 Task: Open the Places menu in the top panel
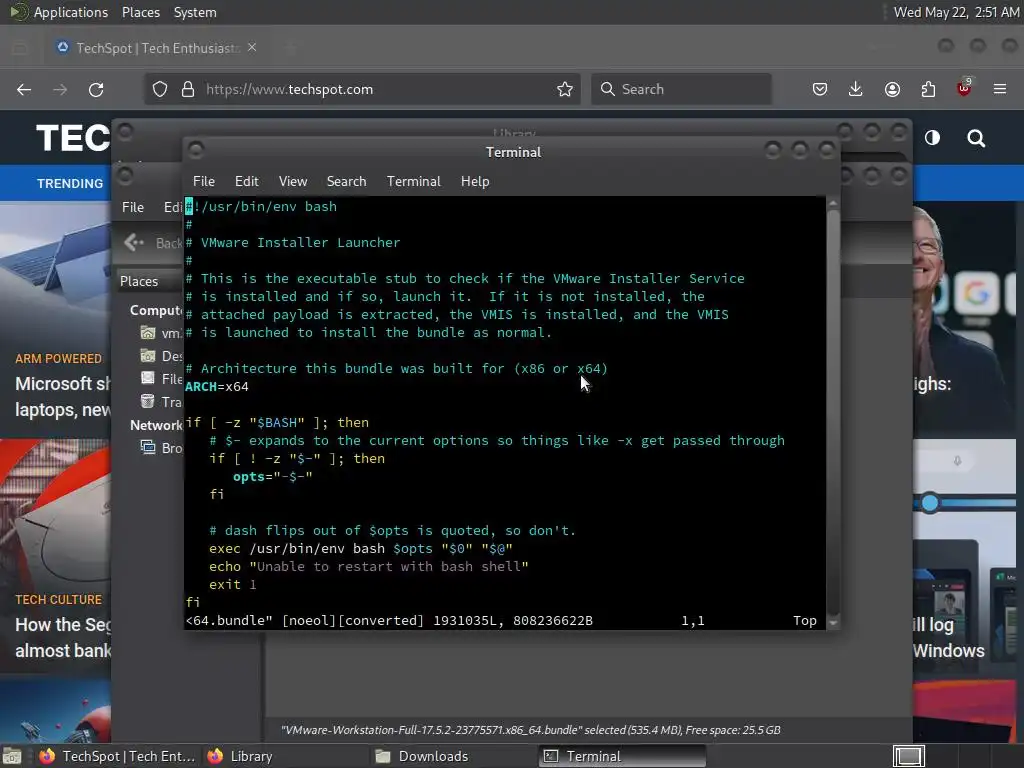[x=140, y=12]
